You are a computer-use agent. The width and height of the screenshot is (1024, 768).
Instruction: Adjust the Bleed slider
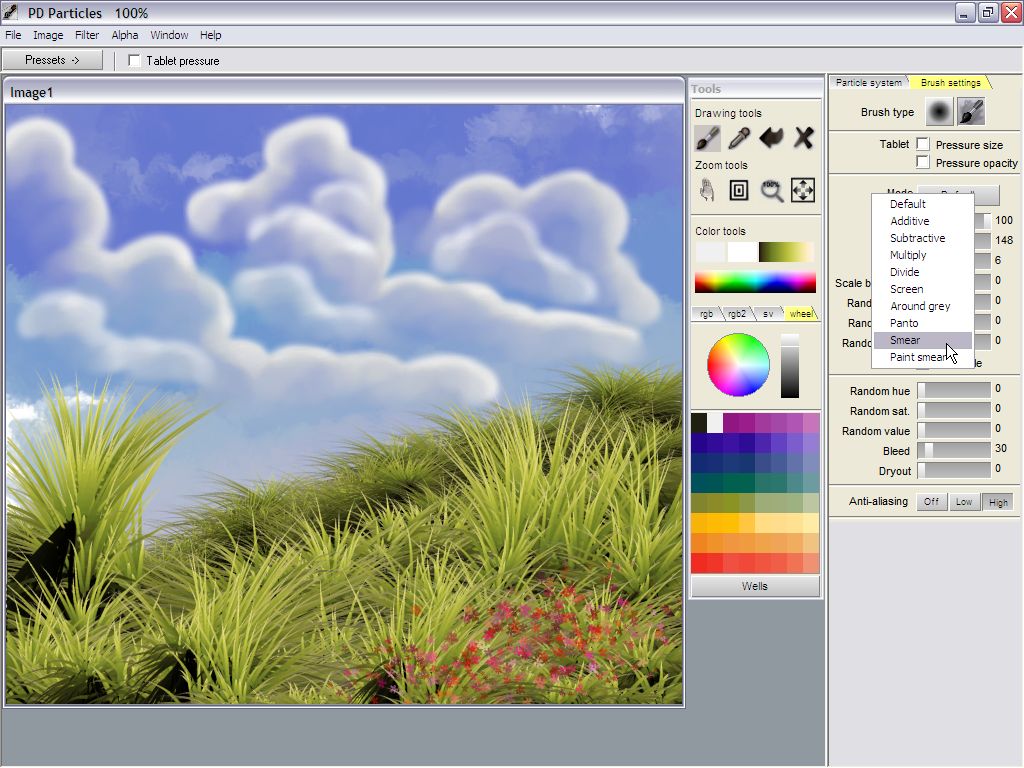(954, 450)
